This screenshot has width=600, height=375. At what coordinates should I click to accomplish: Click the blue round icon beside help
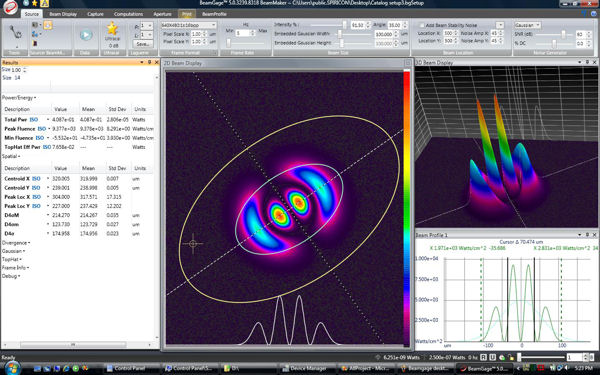594,13
